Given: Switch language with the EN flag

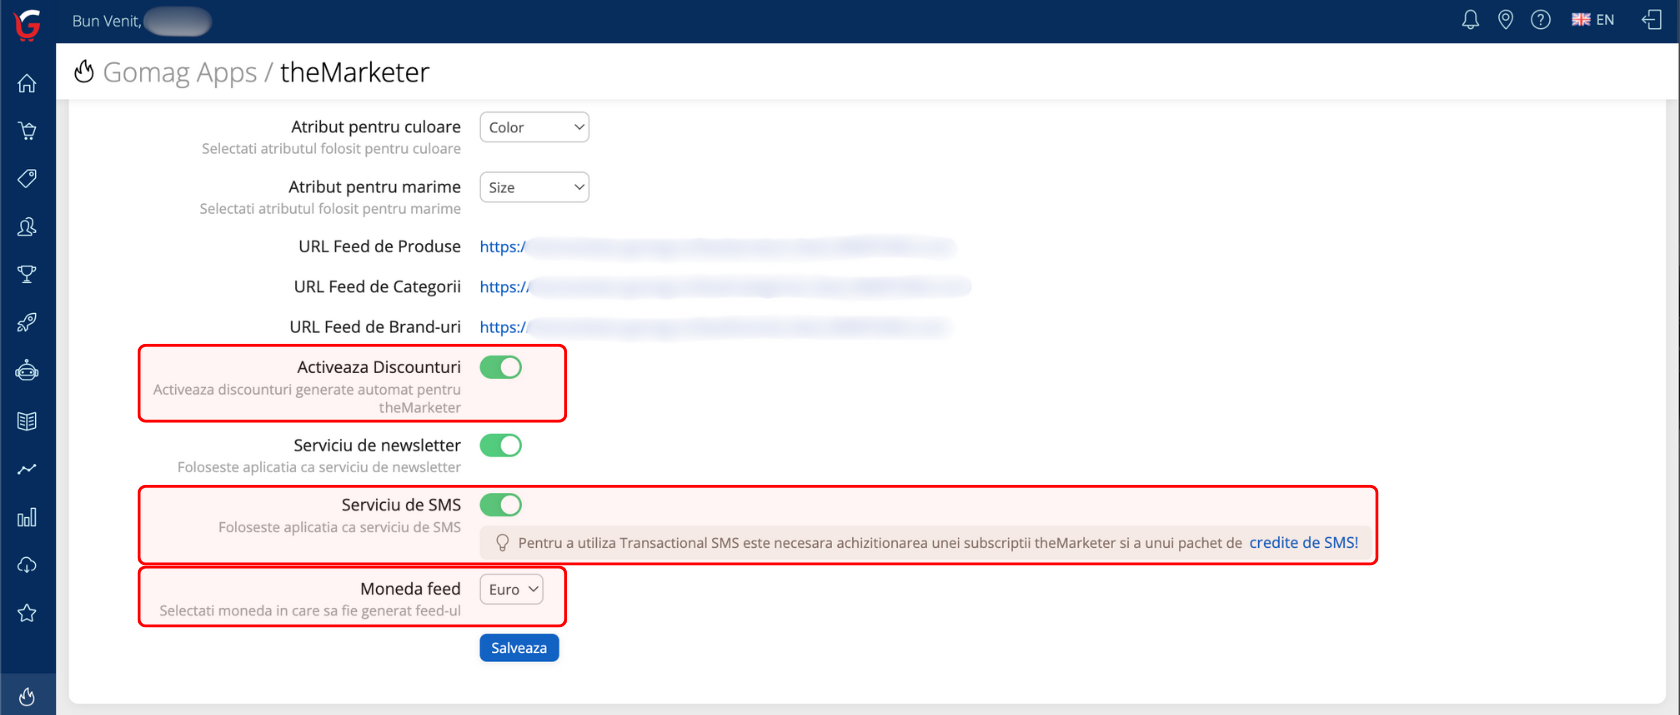Looking at the screenshot, I should click(x=1593, y=20).
